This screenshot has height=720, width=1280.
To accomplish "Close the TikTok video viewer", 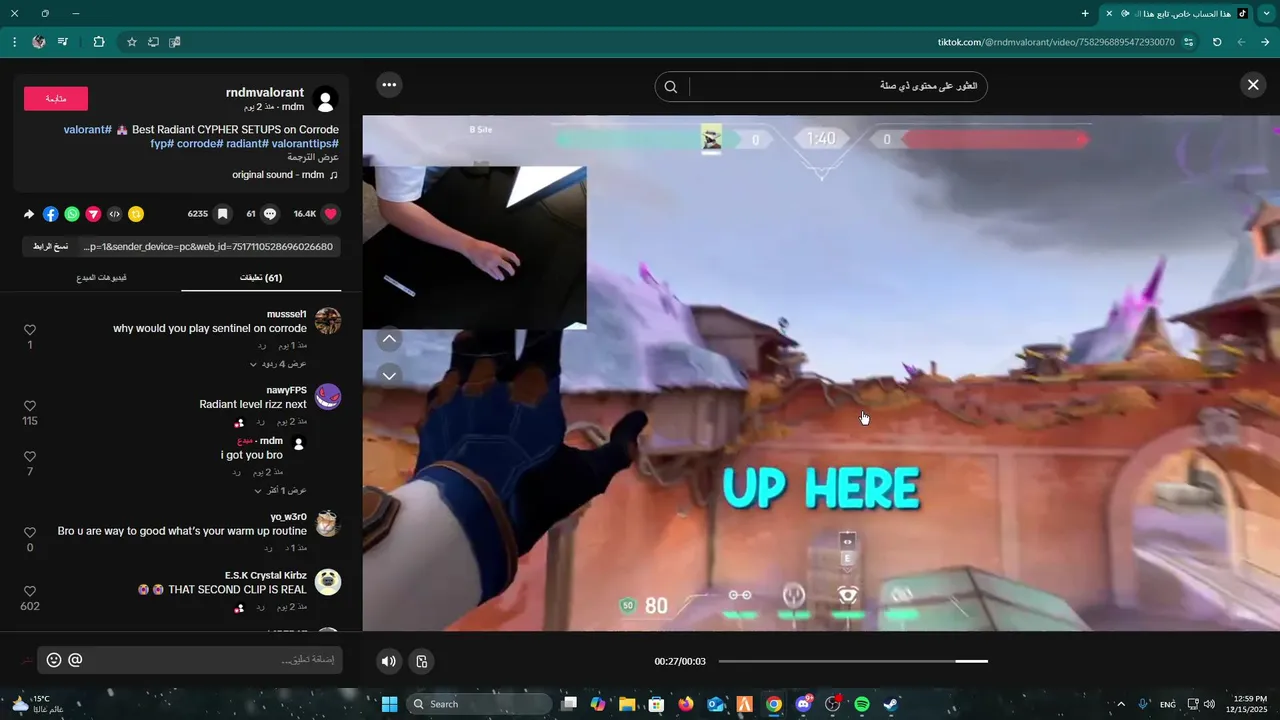I will [x=1252, y=85].
